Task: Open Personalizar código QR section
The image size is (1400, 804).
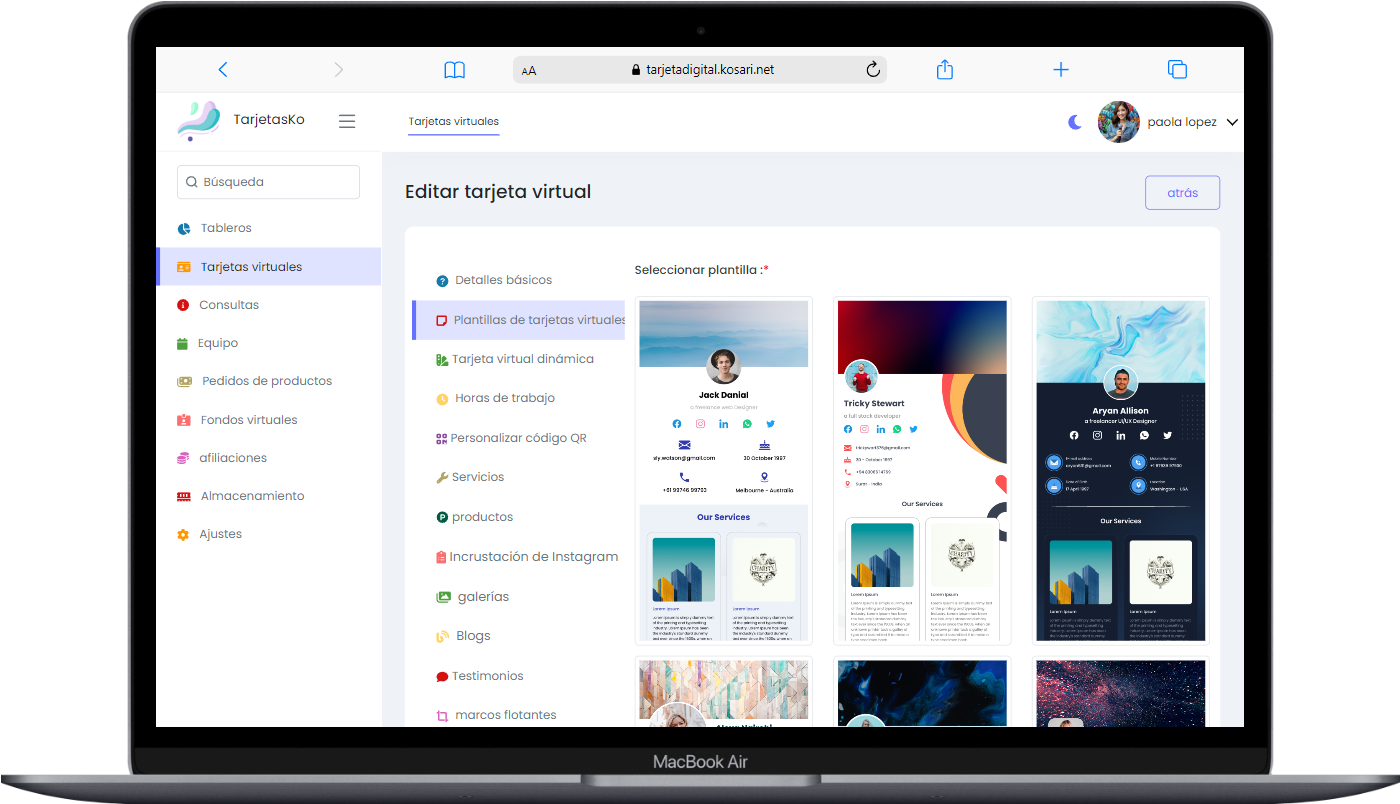Action: 518,438
